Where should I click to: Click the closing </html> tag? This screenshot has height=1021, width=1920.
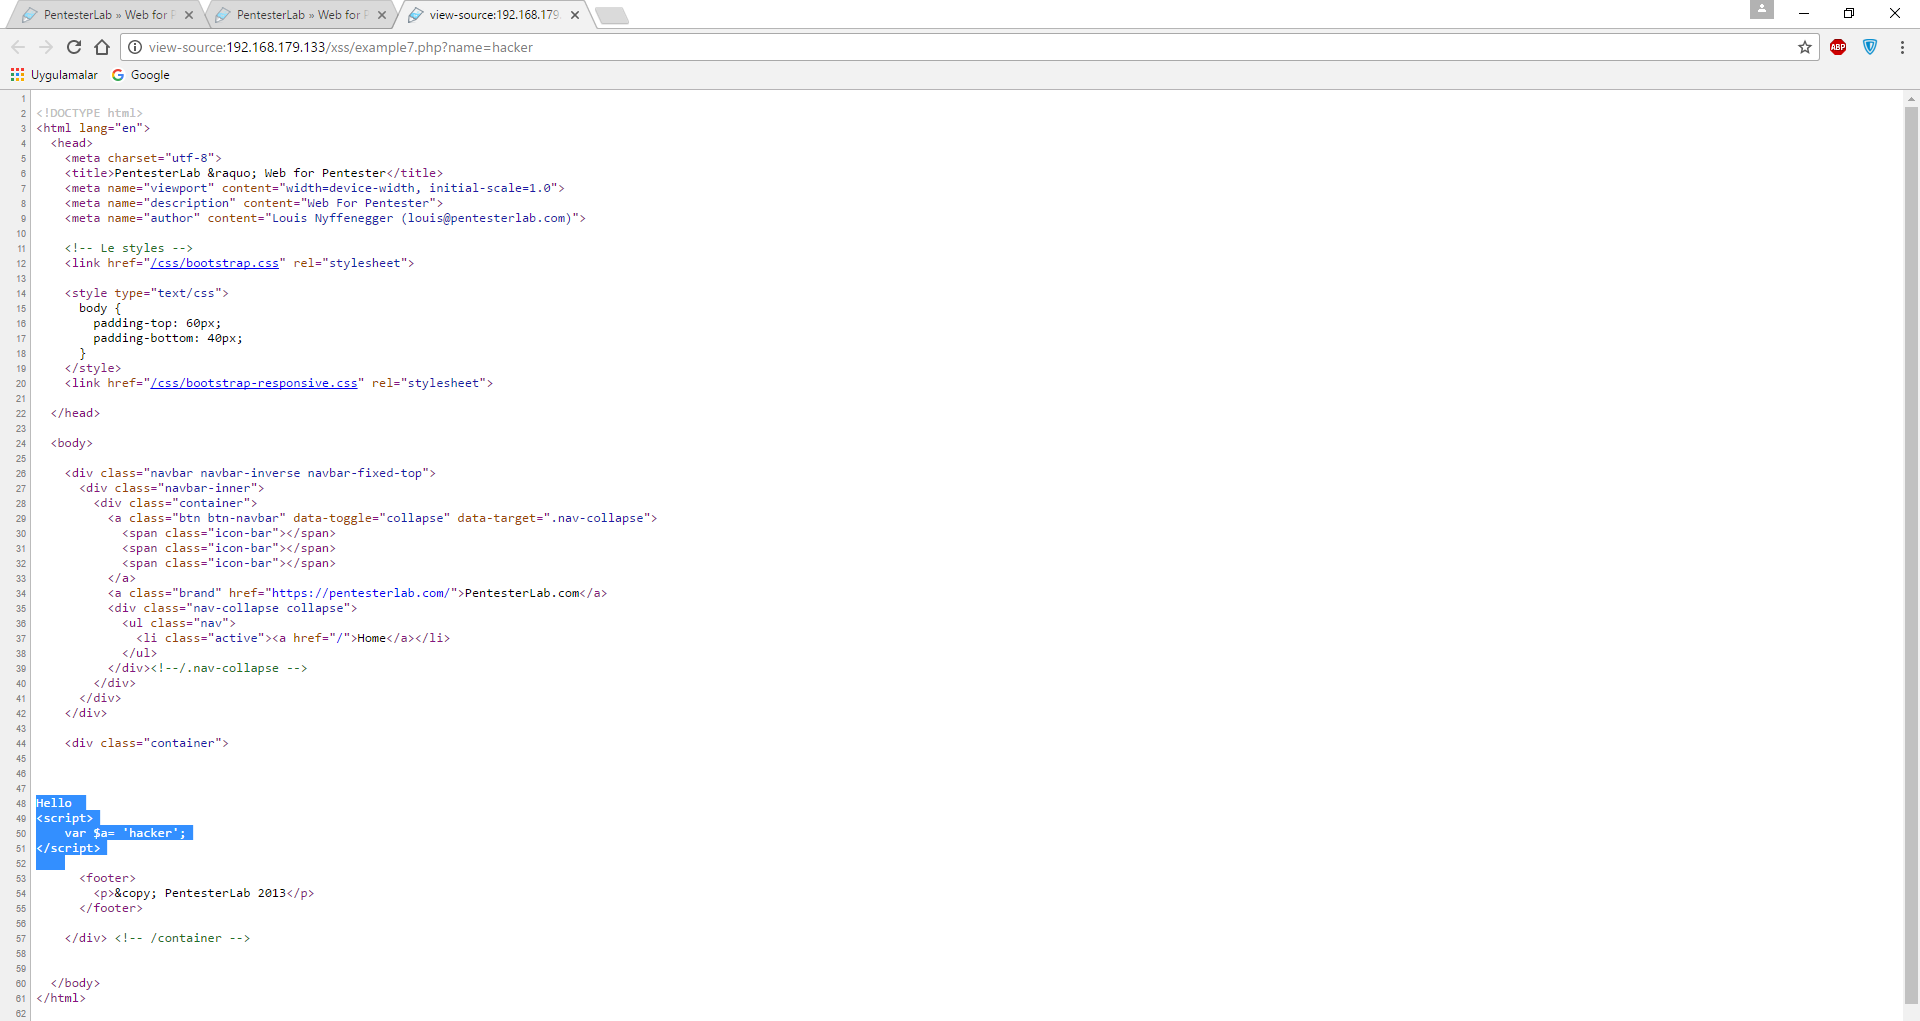[61, 998]
